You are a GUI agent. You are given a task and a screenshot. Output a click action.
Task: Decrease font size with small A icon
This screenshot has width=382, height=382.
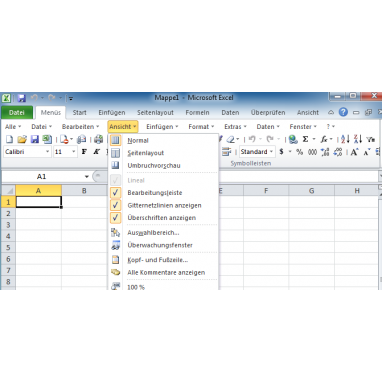tap(367, 153)
